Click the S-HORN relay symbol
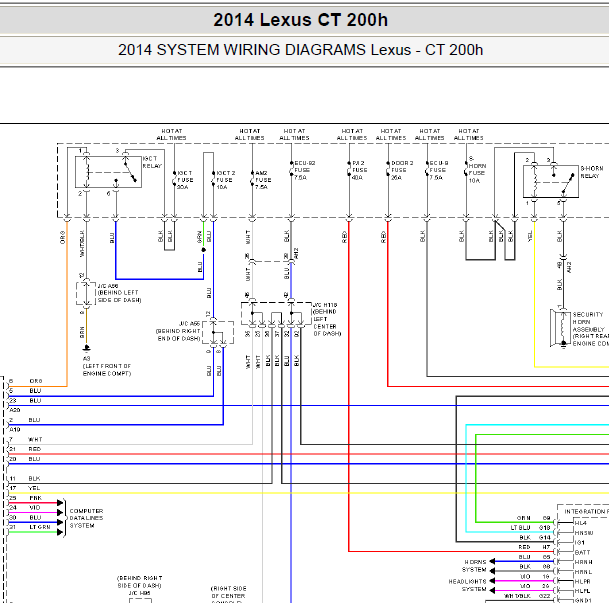This screenshot has height=603, width=609. pyautogui.click(x=551, y=181)
